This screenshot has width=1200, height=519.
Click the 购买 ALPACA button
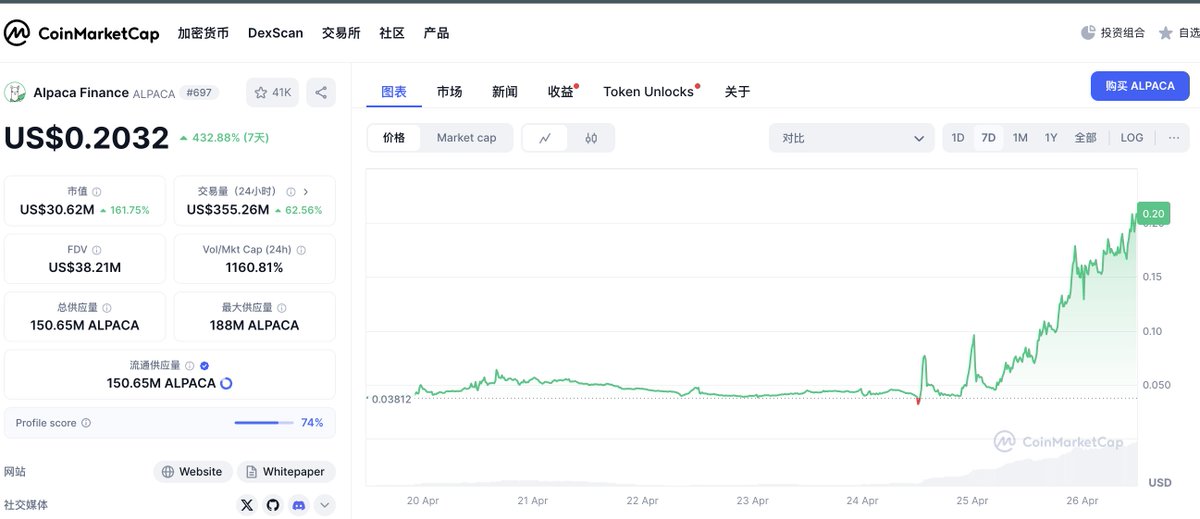pyautogui.click(x=1139, y=86)
